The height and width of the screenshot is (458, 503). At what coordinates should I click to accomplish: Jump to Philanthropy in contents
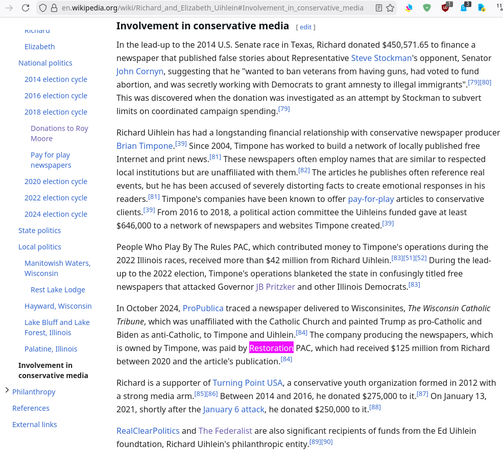tap(34, 392)
